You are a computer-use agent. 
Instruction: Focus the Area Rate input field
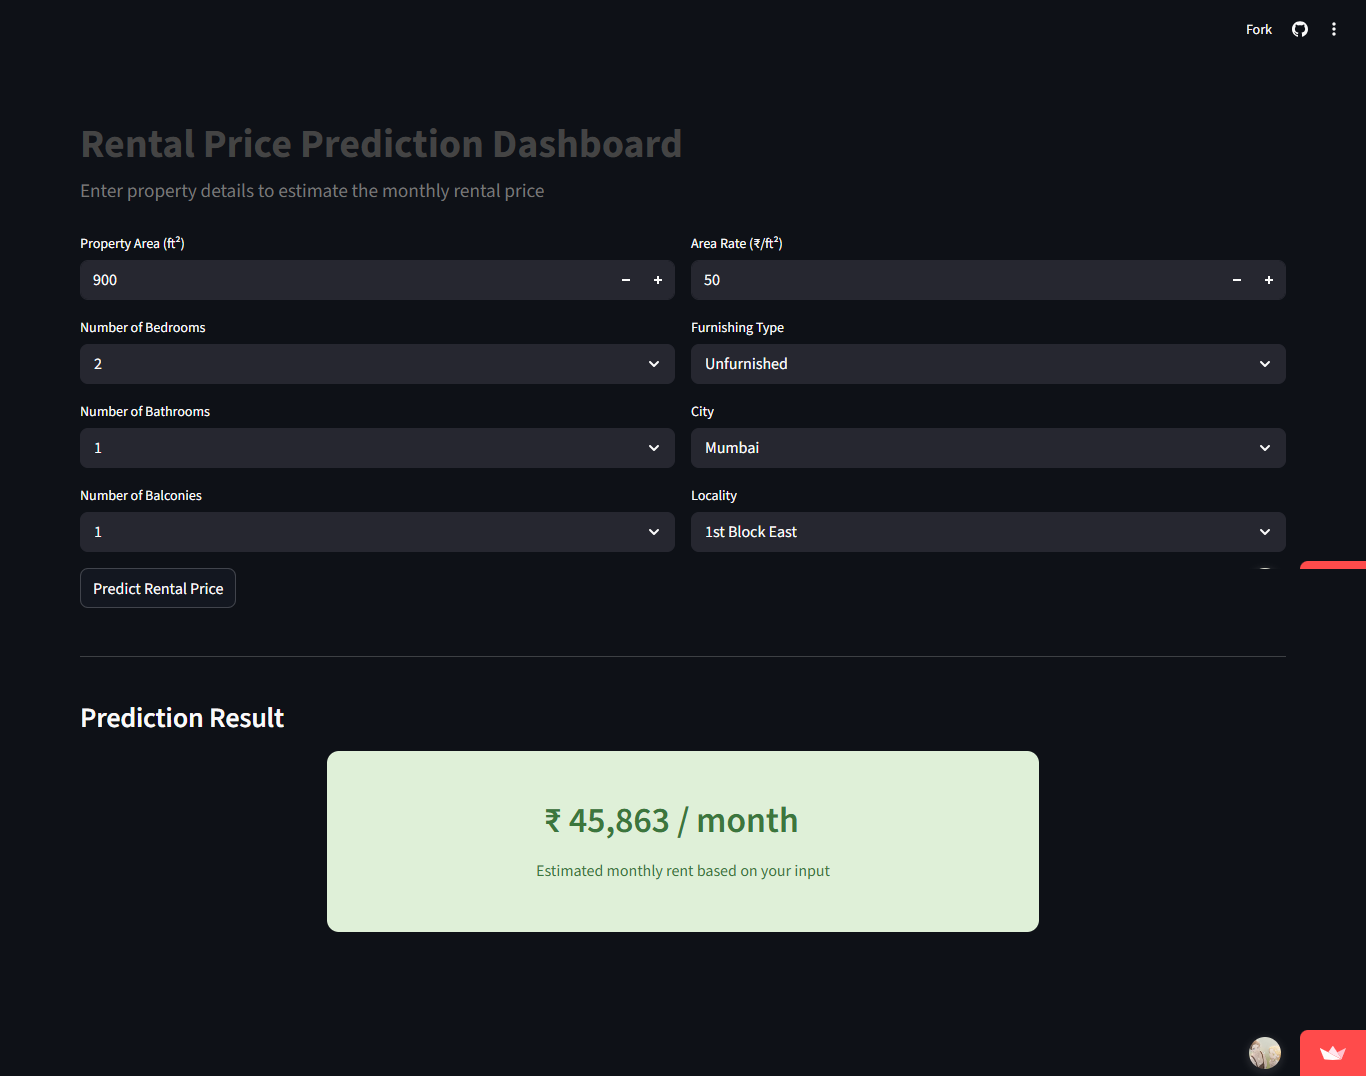click(x=956, y=280)
